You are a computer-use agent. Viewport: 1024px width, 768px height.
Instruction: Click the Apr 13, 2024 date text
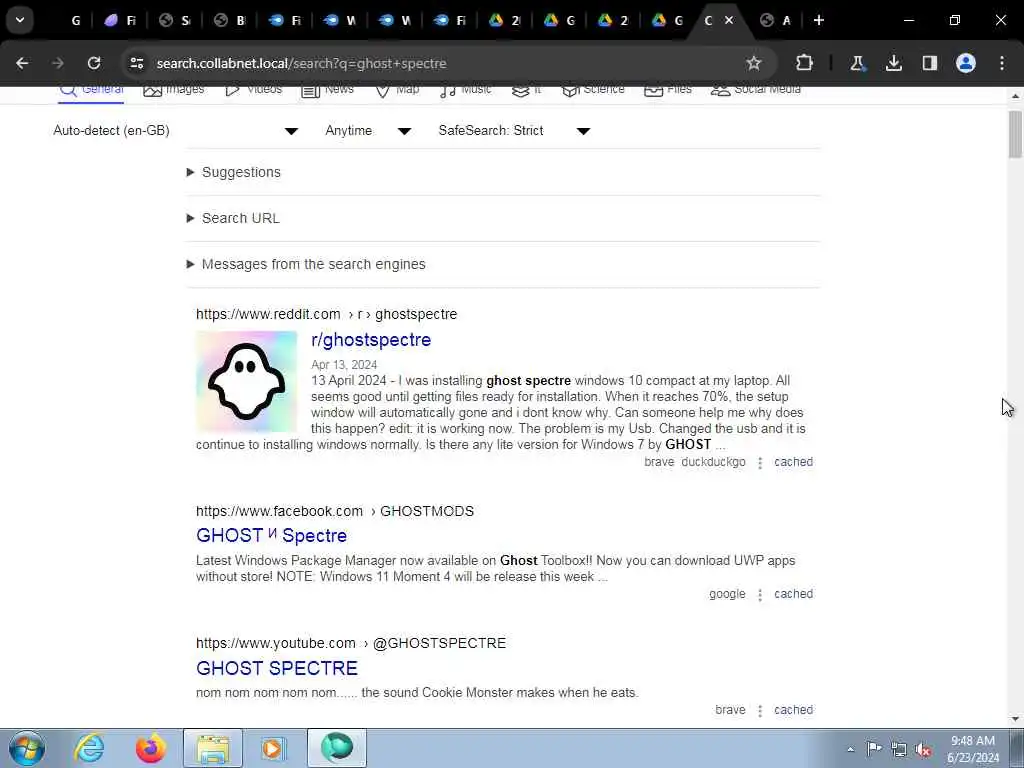click(344, 365)
